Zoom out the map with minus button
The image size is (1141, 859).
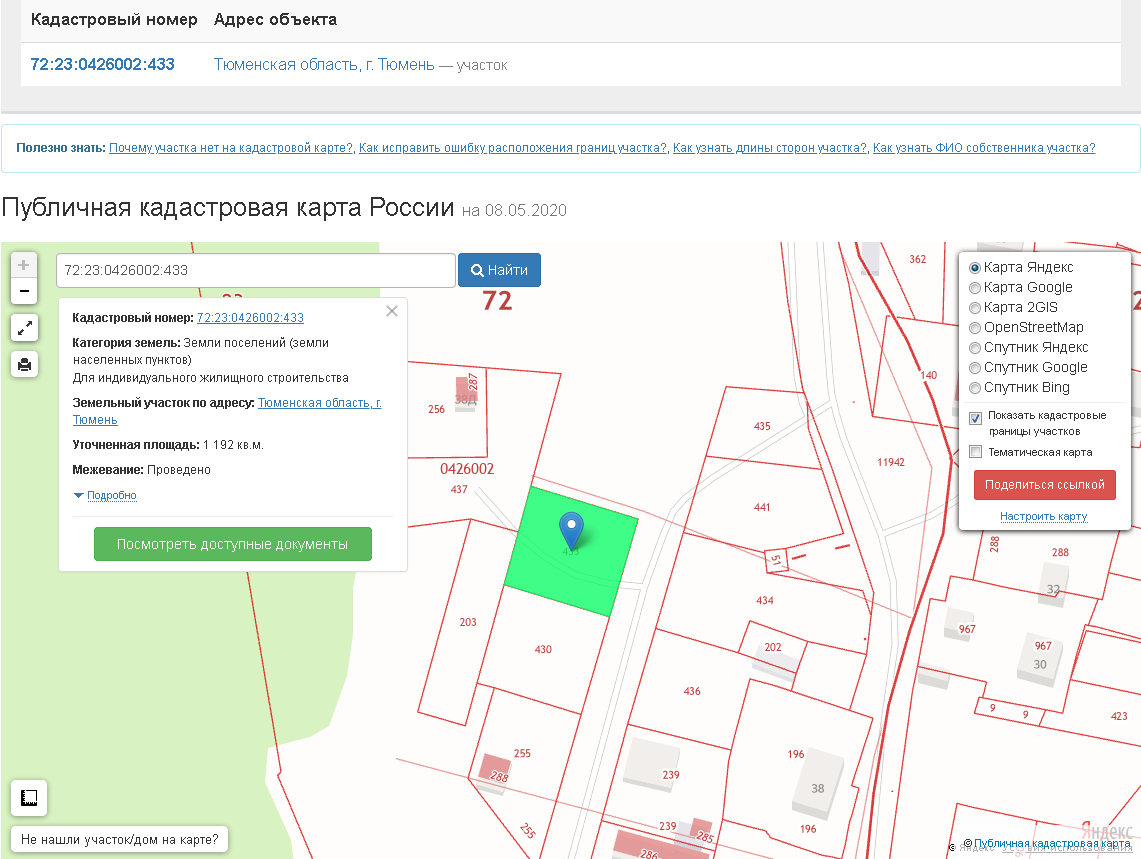click(24, 291)
